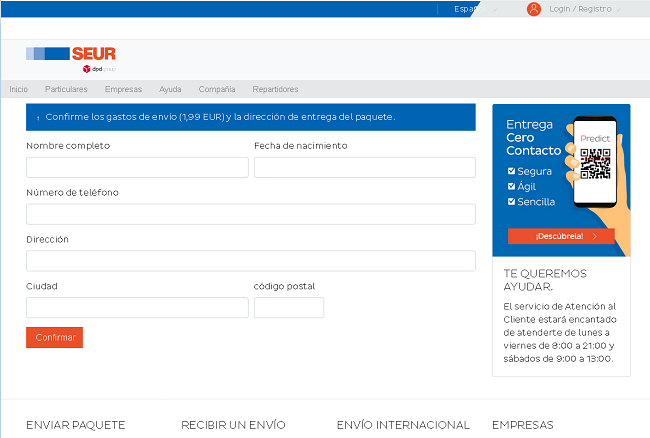Toggle the Segura checkbox
Image resolution: width=650 pixels, height=438 pixels.
click(512, 171)
